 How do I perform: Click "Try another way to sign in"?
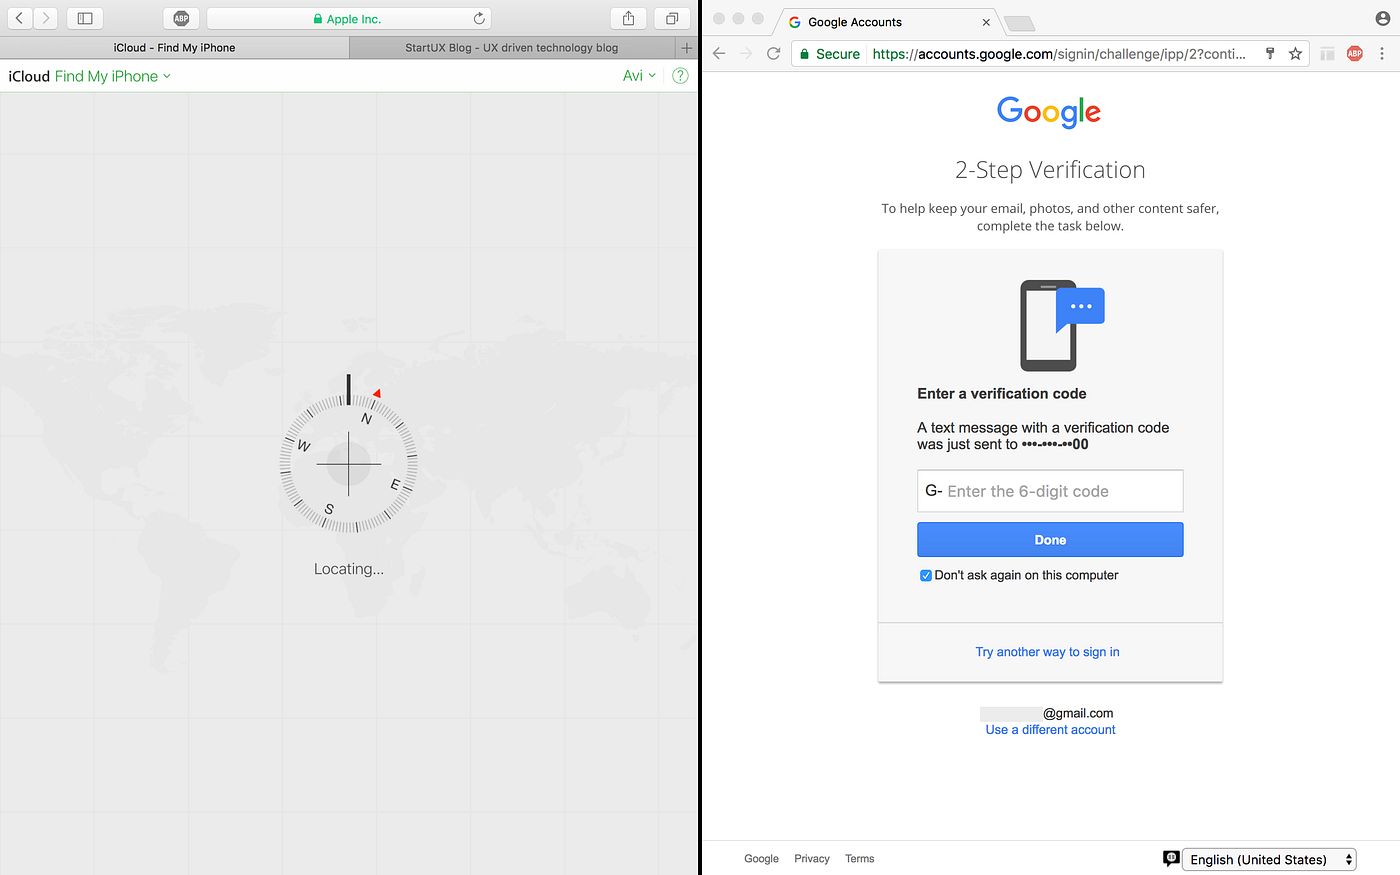1047,651
